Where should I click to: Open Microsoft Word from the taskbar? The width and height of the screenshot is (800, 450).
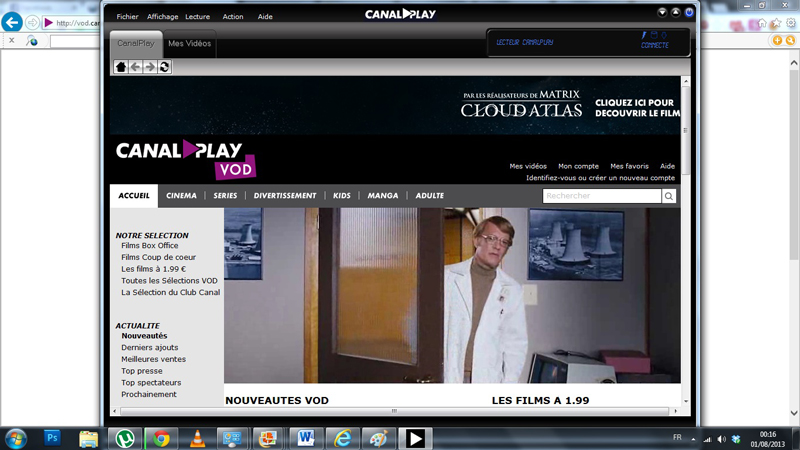[x=306, y=438]
